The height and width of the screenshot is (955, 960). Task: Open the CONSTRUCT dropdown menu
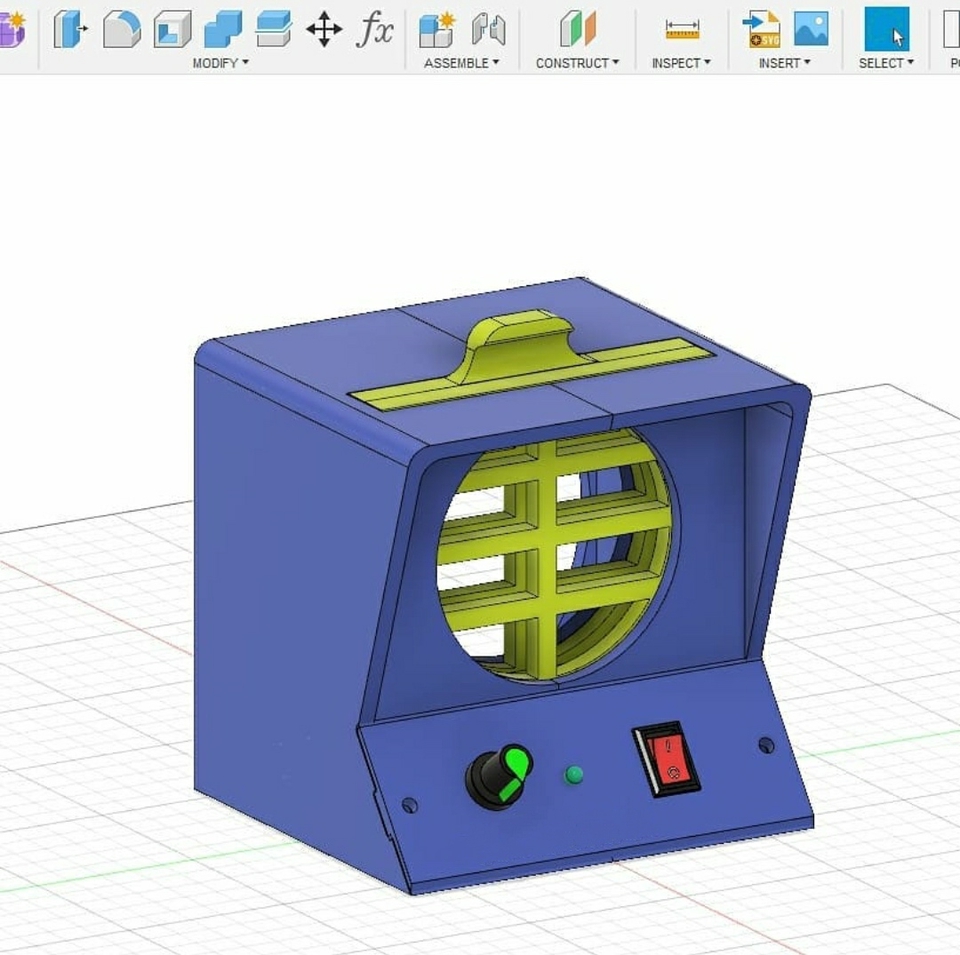(577, 63)
